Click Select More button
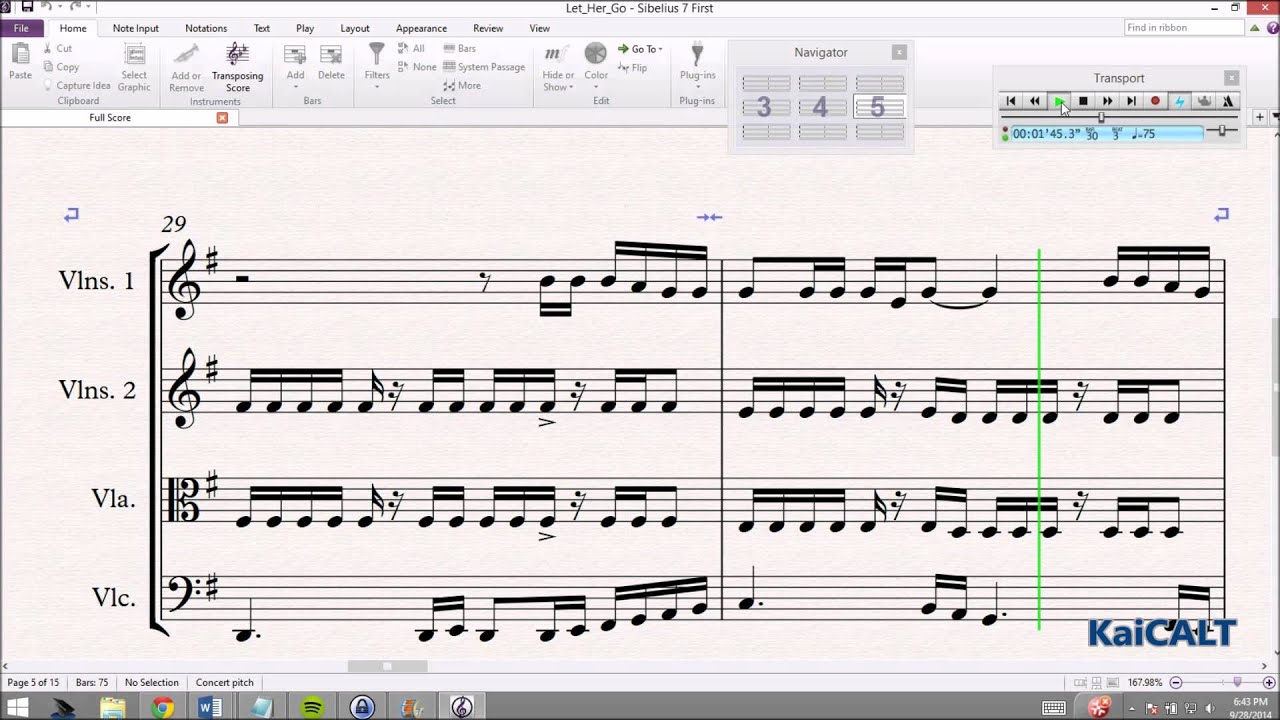The height and width of the screenshot is (720, 1280). (x=462, y=86)
